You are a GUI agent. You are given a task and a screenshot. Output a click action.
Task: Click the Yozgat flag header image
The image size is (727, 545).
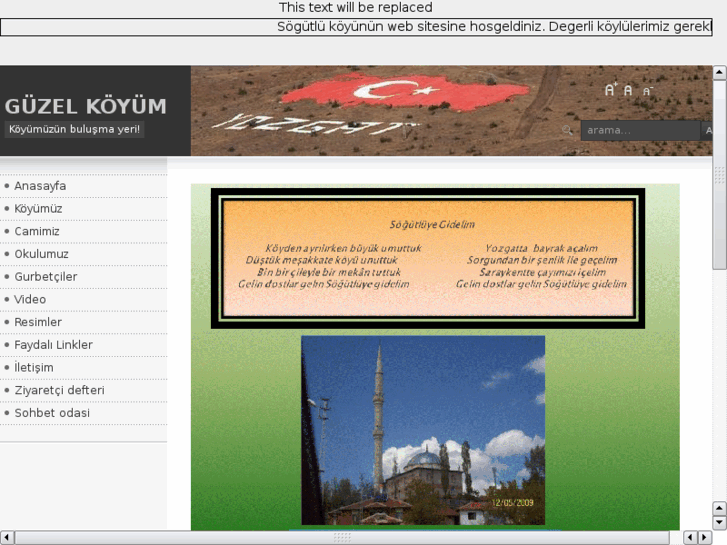[x=451, y=111]
